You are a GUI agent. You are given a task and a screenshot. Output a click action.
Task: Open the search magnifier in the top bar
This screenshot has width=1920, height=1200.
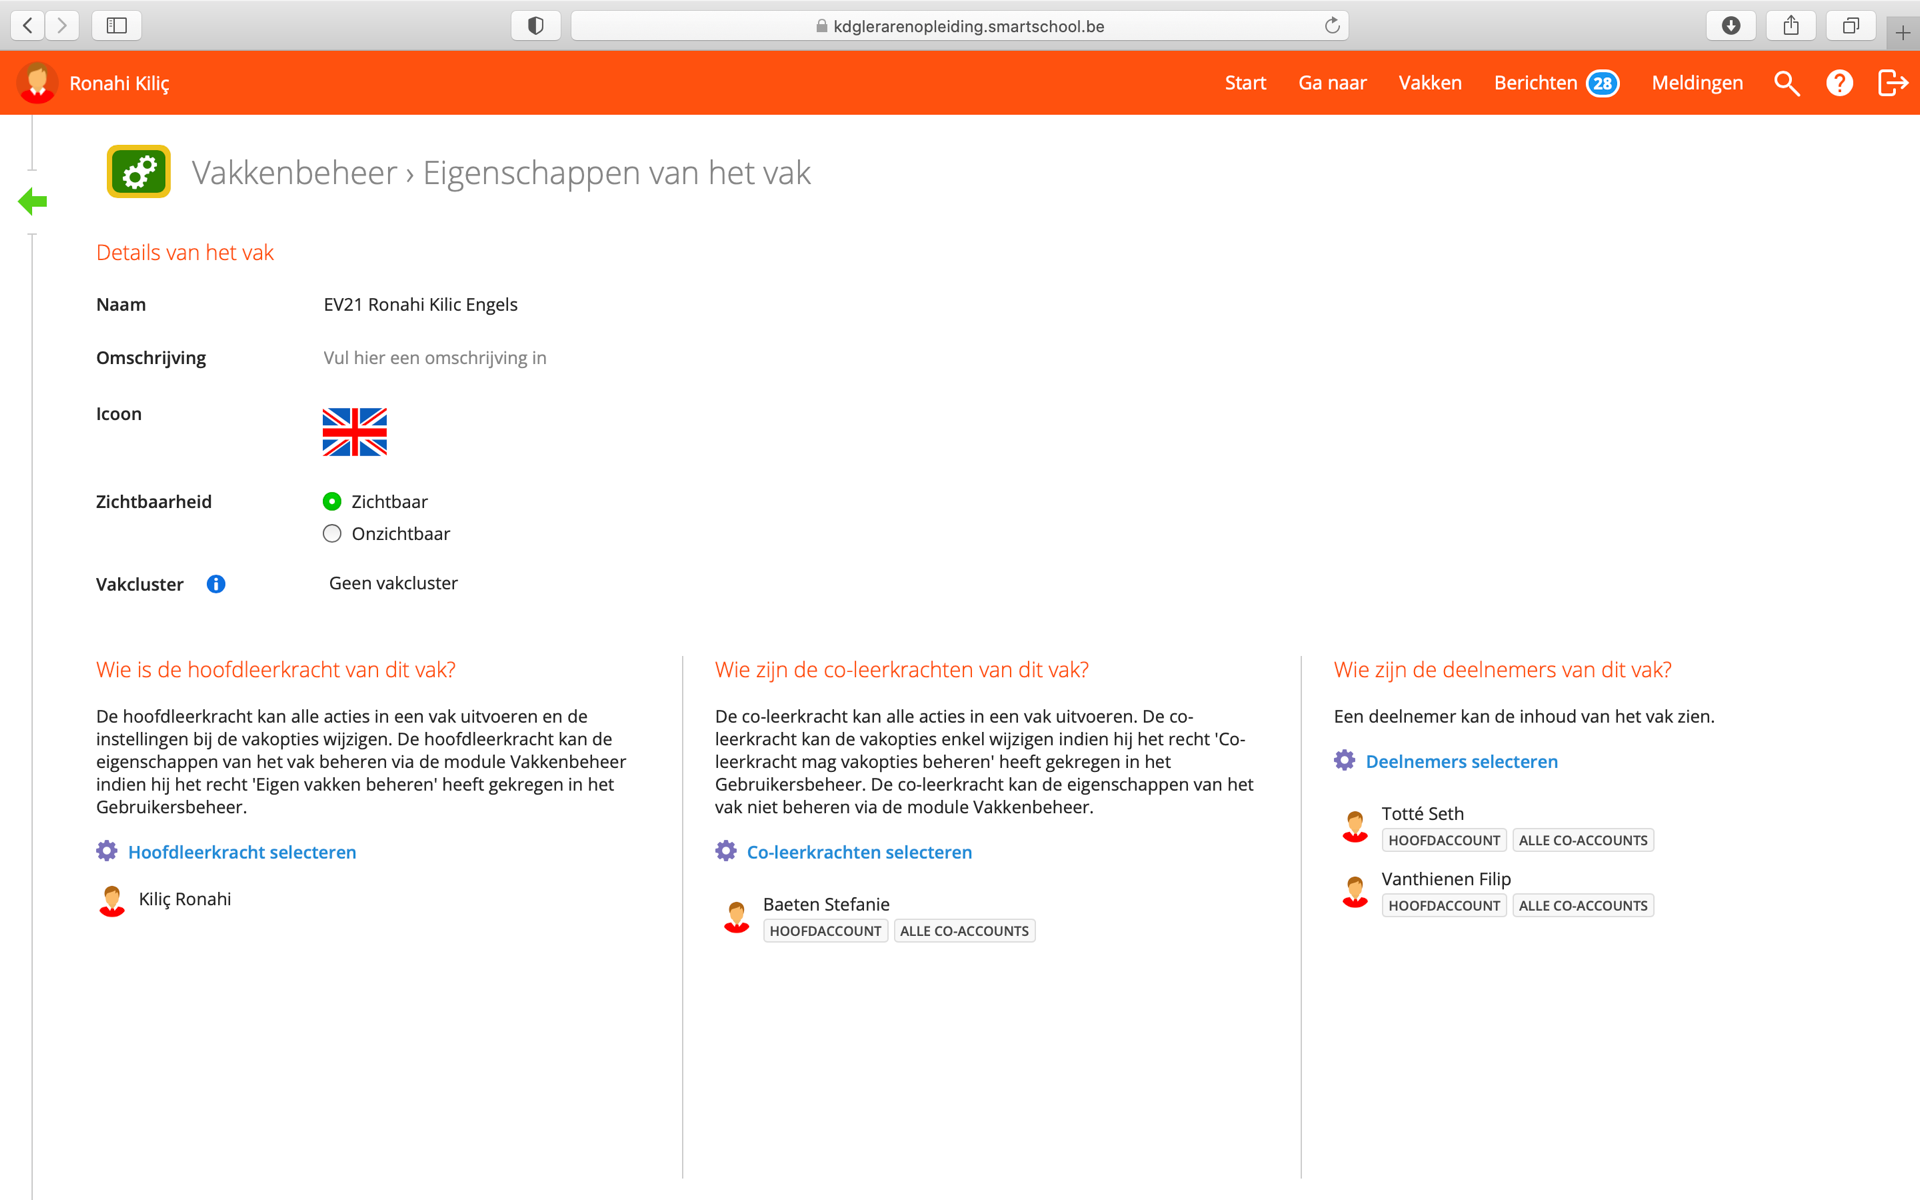(1787, 83)
